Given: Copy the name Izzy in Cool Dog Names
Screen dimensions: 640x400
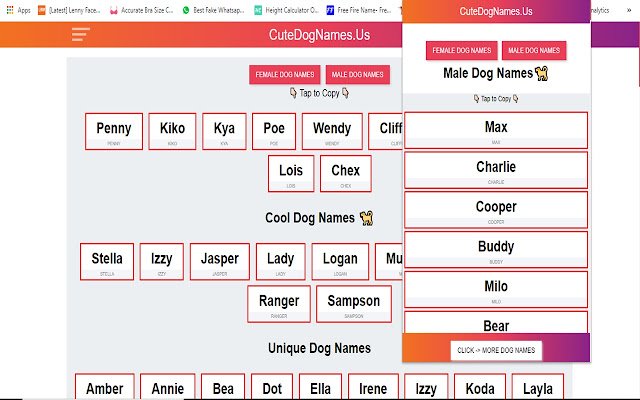Looking at the screenshot, I should click(x=162, y=262).
